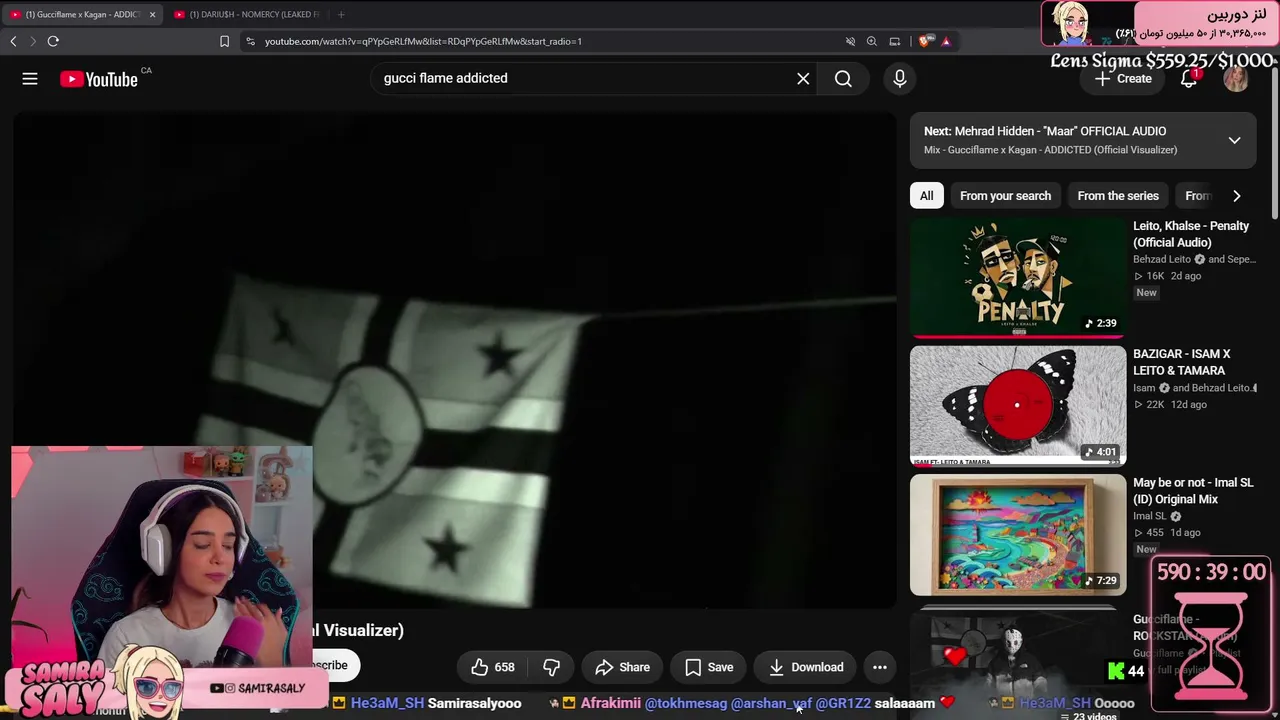Image resolution: width=1280 pixels, height=720 pixels.
Task: Select the From your search chip
Action: (x=1005, y=196)
